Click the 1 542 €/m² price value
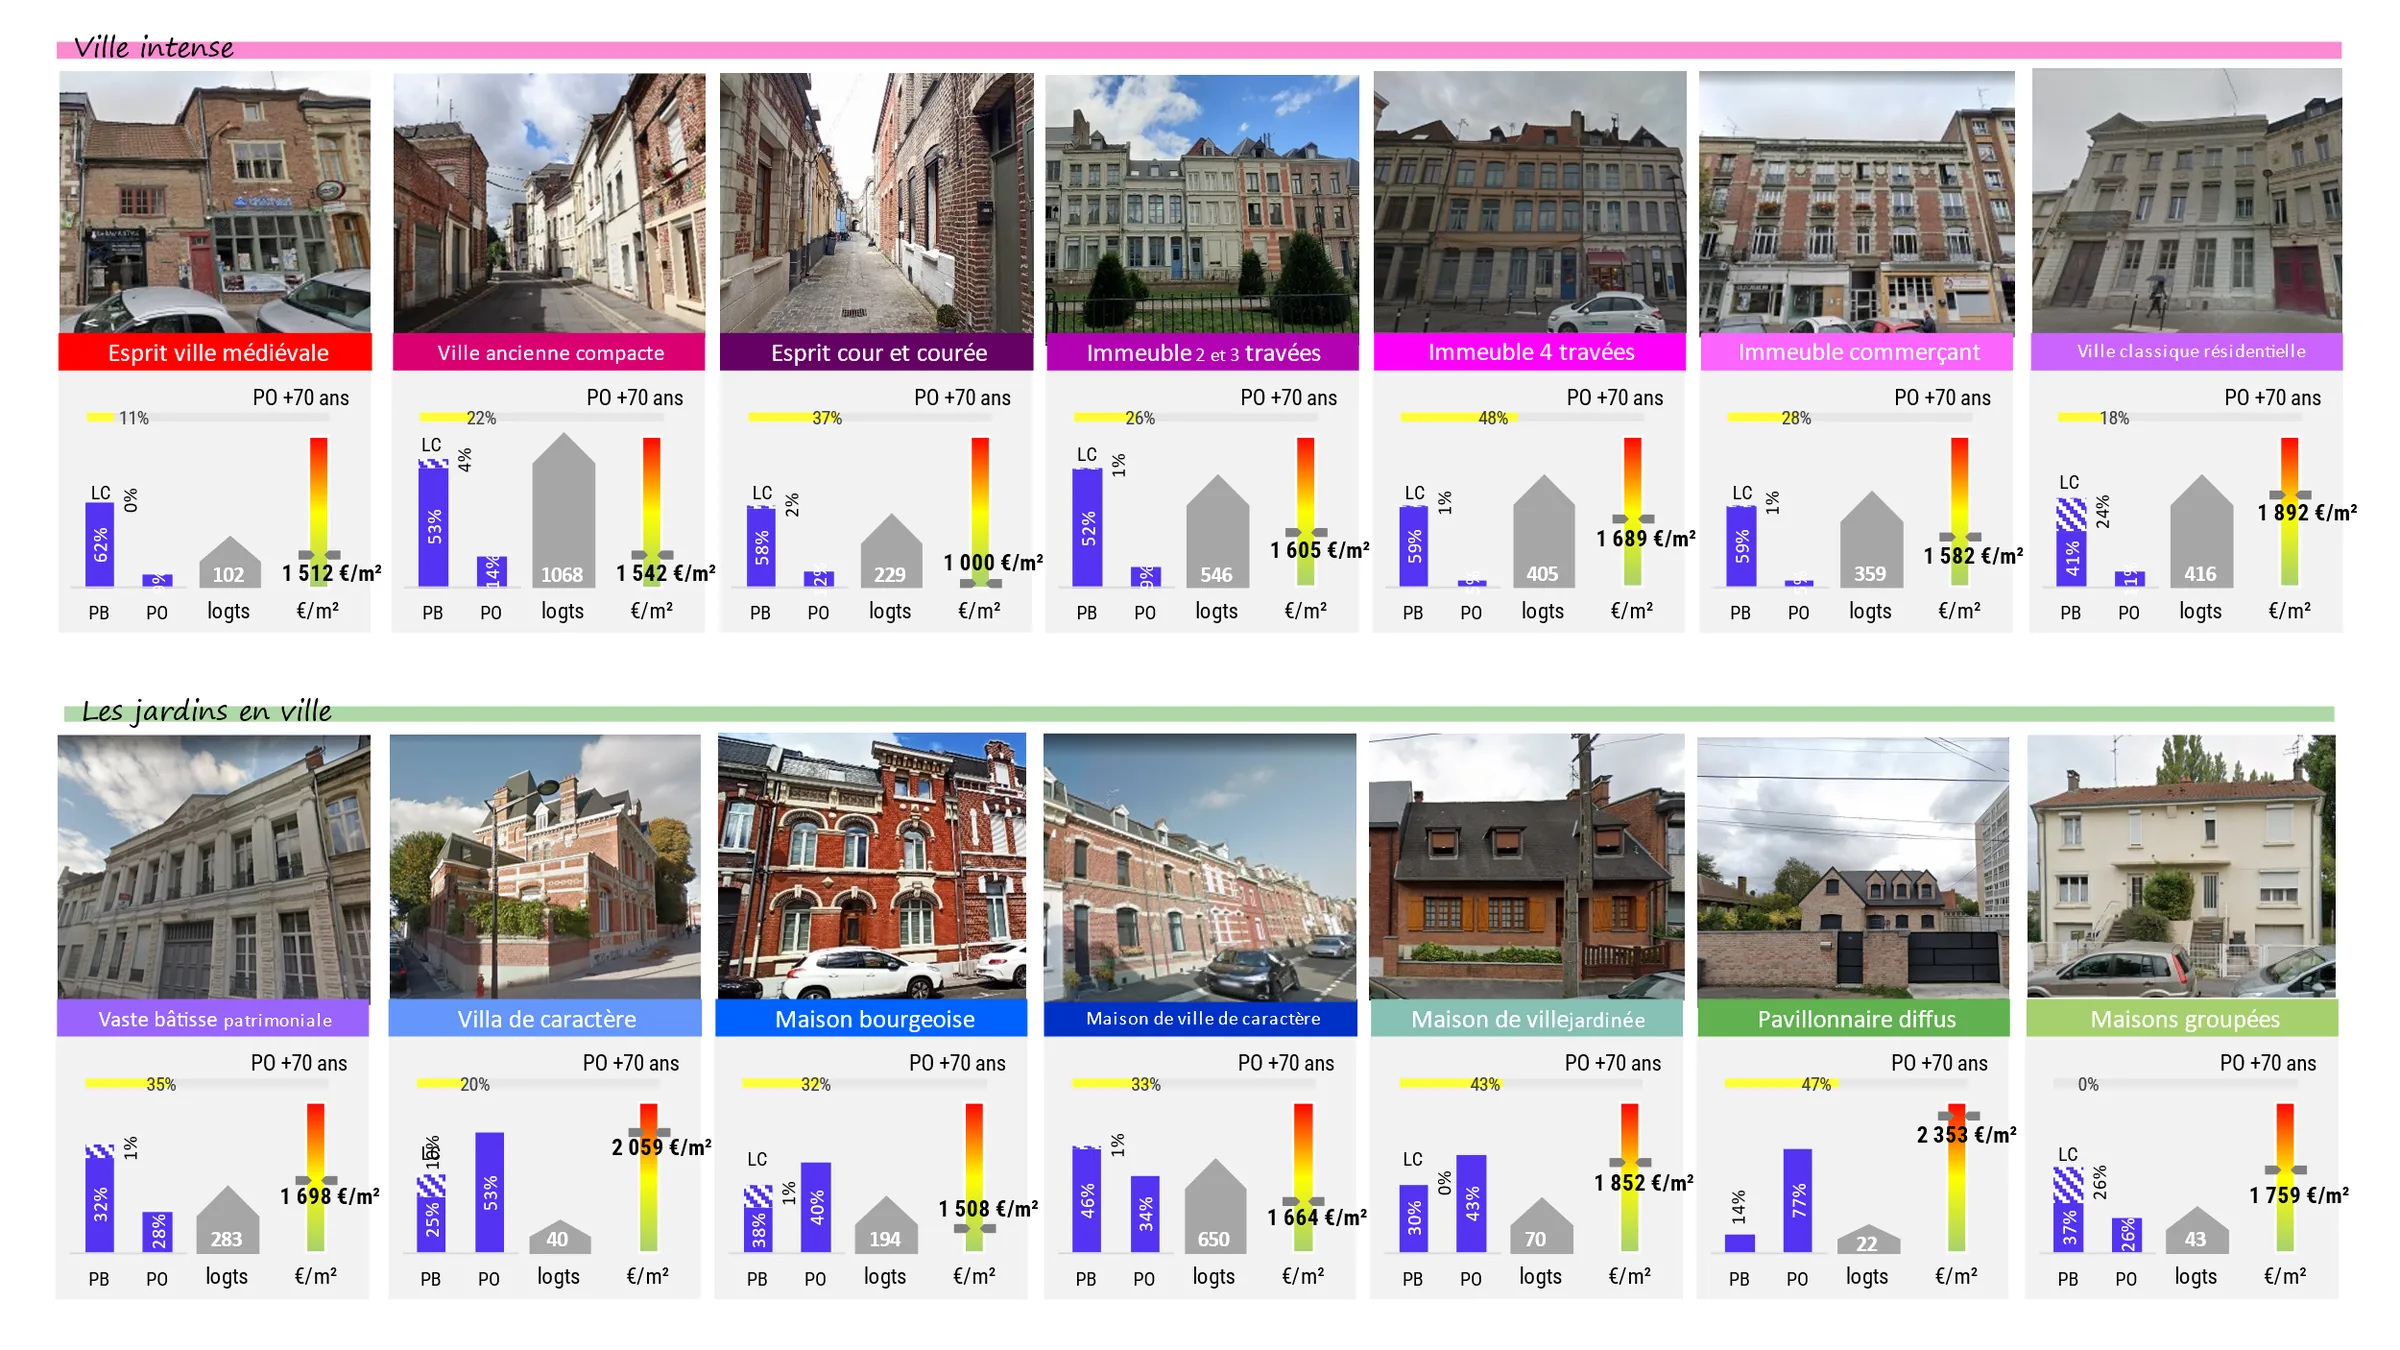2400x1350 pixels. coord(665,573)
